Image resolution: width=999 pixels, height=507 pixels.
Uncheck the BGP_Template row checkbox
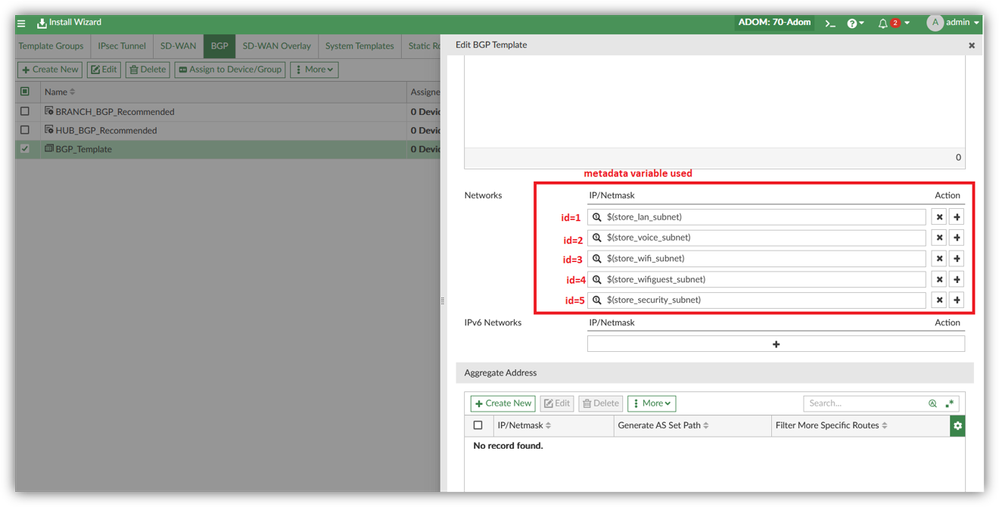[25, 149]
